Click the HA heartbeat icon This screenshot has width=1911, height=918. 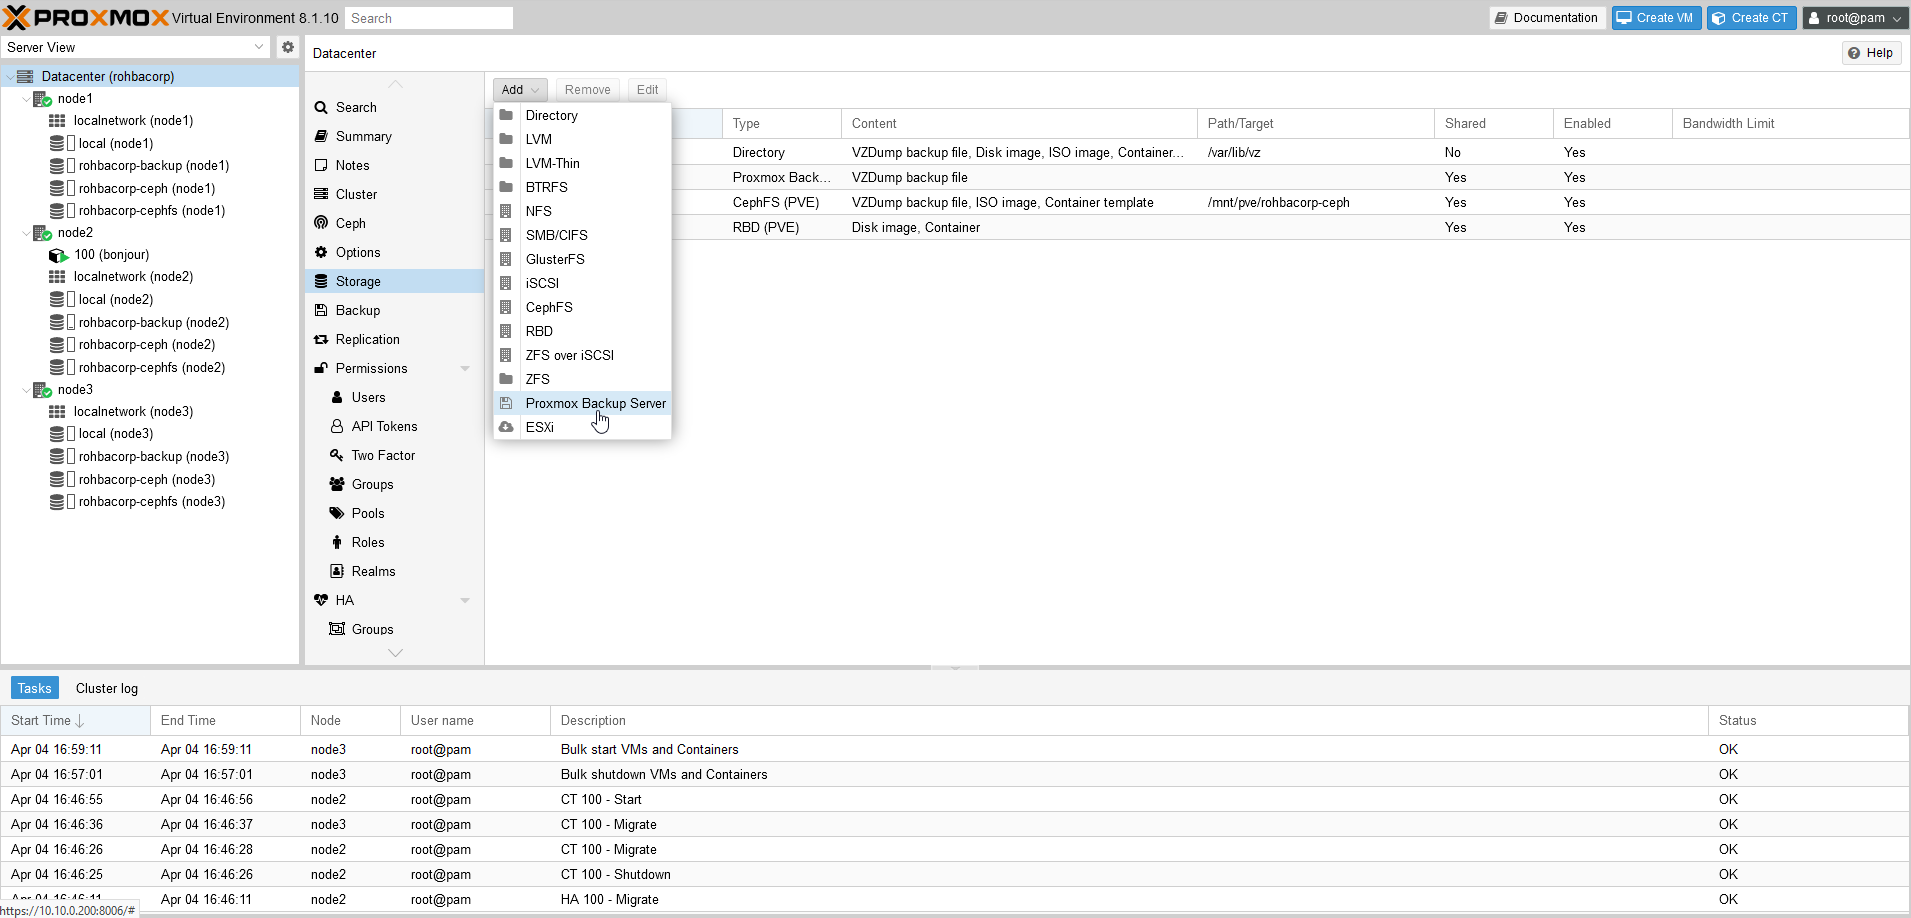click(x=321, y=600)
